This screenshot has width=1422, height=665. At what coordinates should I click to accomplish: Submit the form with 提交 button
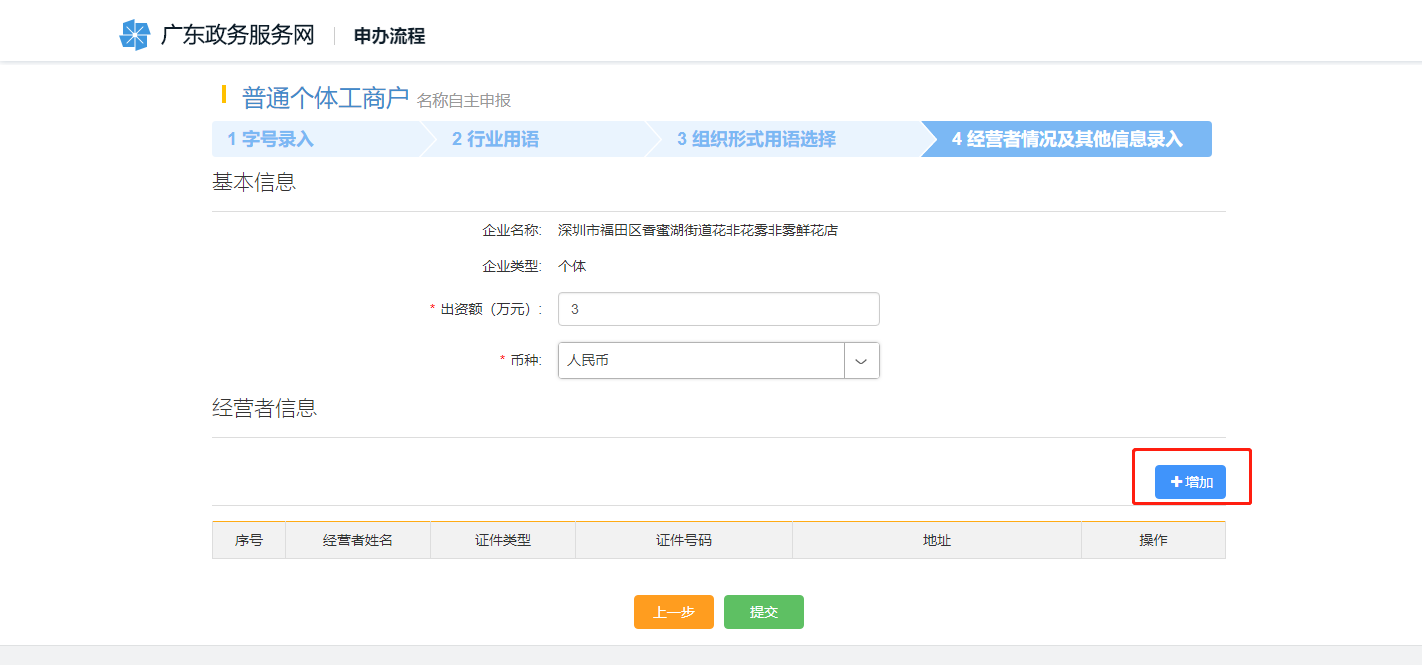pos(763,612)
